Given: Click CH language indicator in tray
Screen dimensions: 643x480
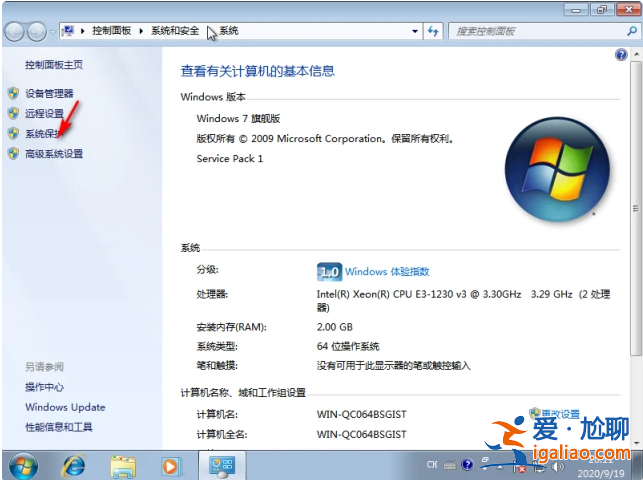Looking at the screenshot, I should point(432,465).
